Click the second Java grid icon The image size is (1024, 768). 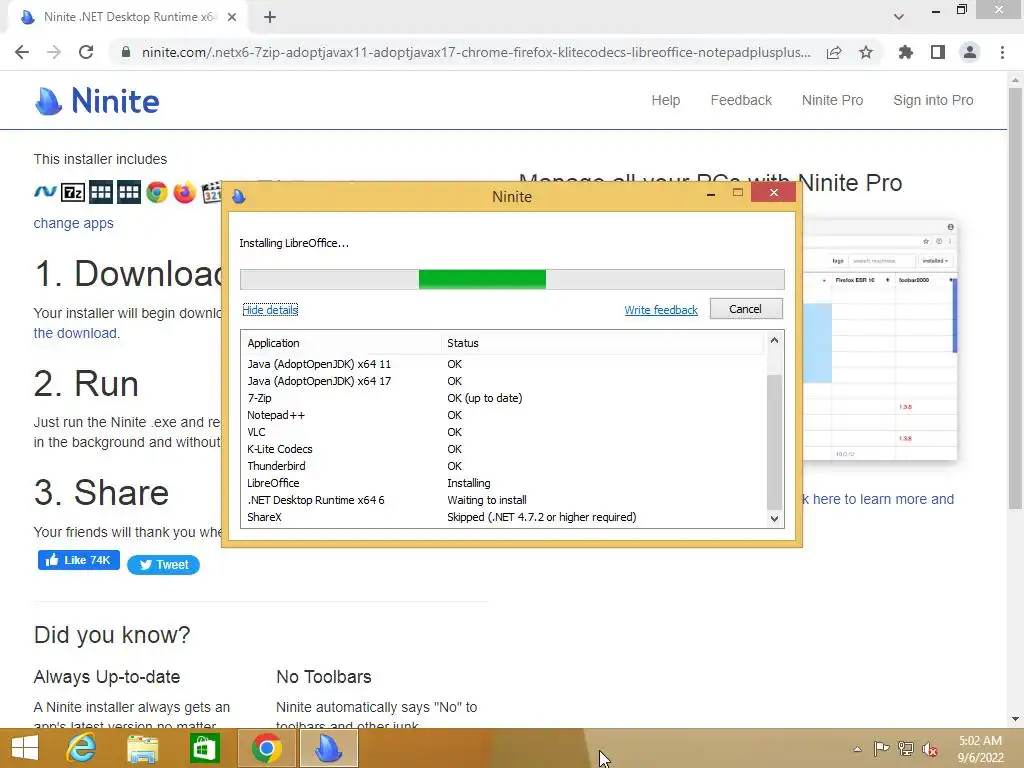point(129,193)
